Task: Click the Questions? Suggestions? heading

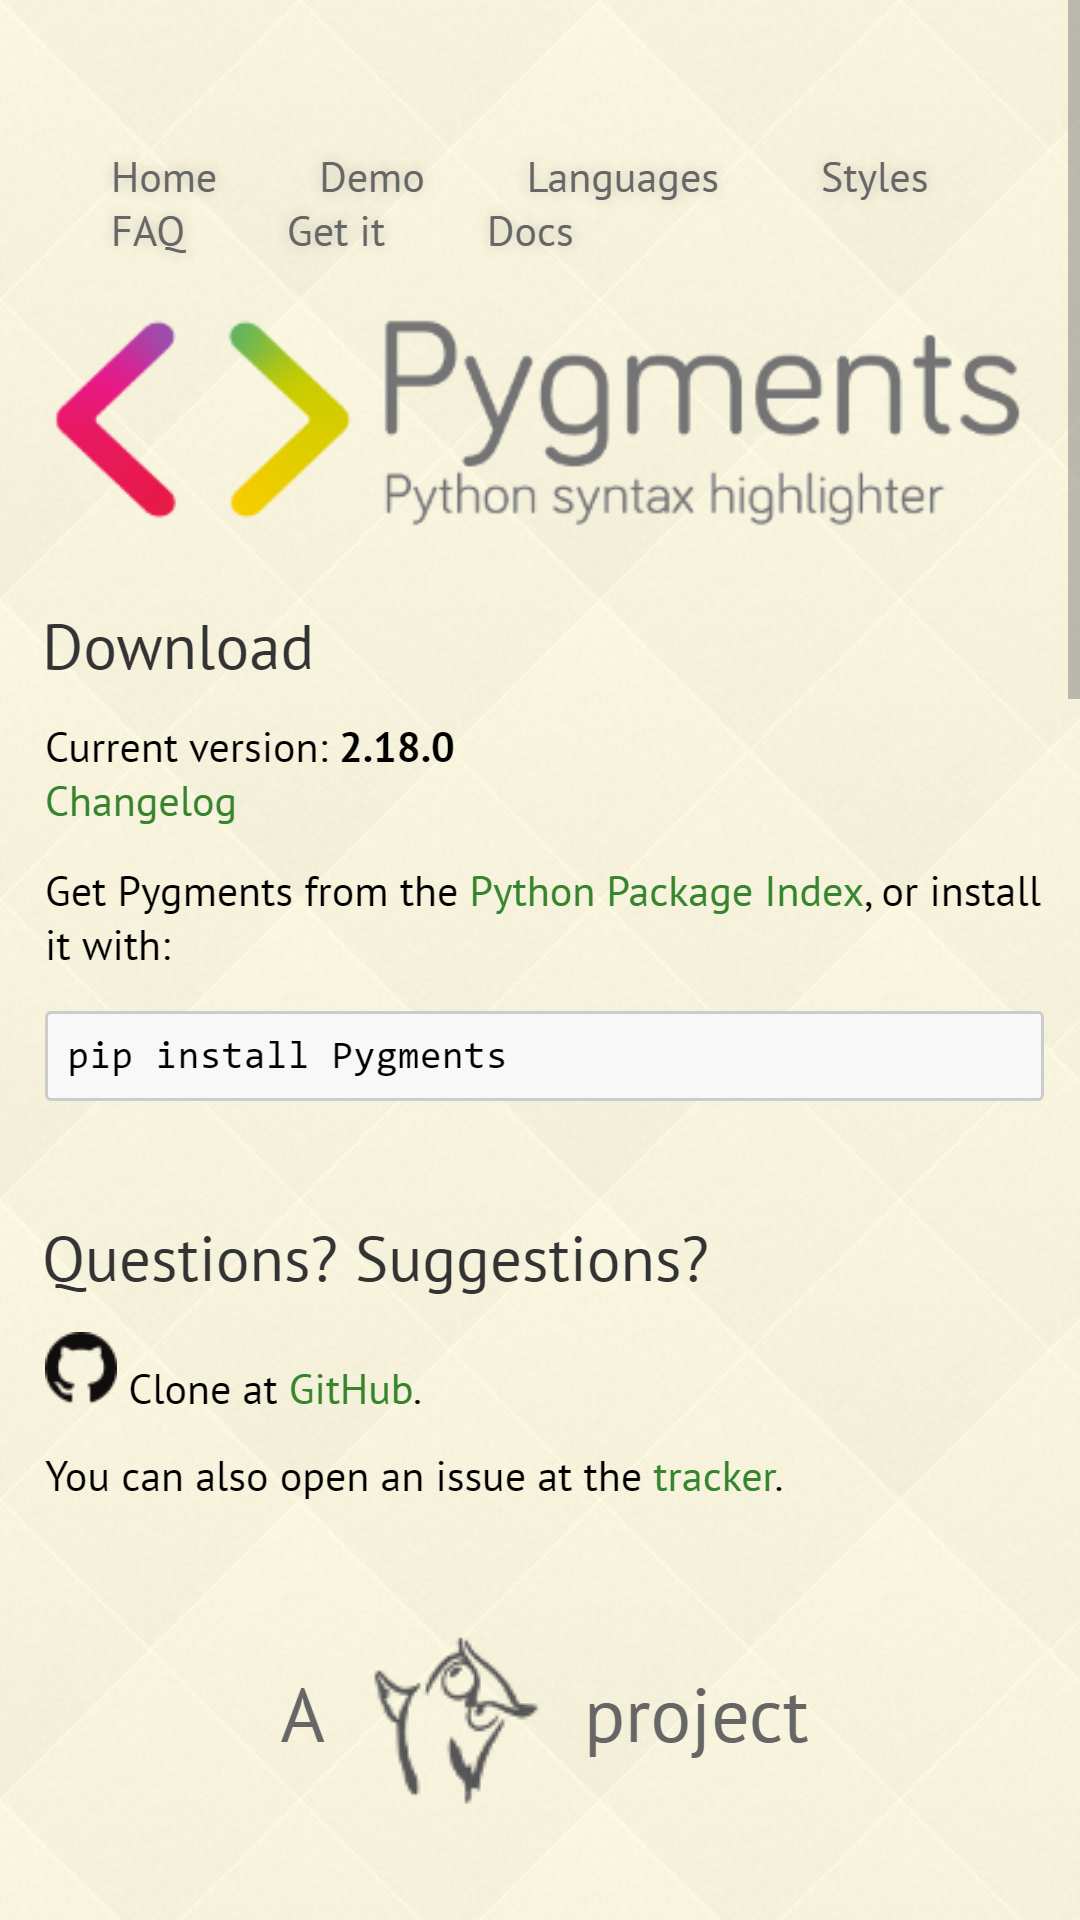Action: [376, 1261]
